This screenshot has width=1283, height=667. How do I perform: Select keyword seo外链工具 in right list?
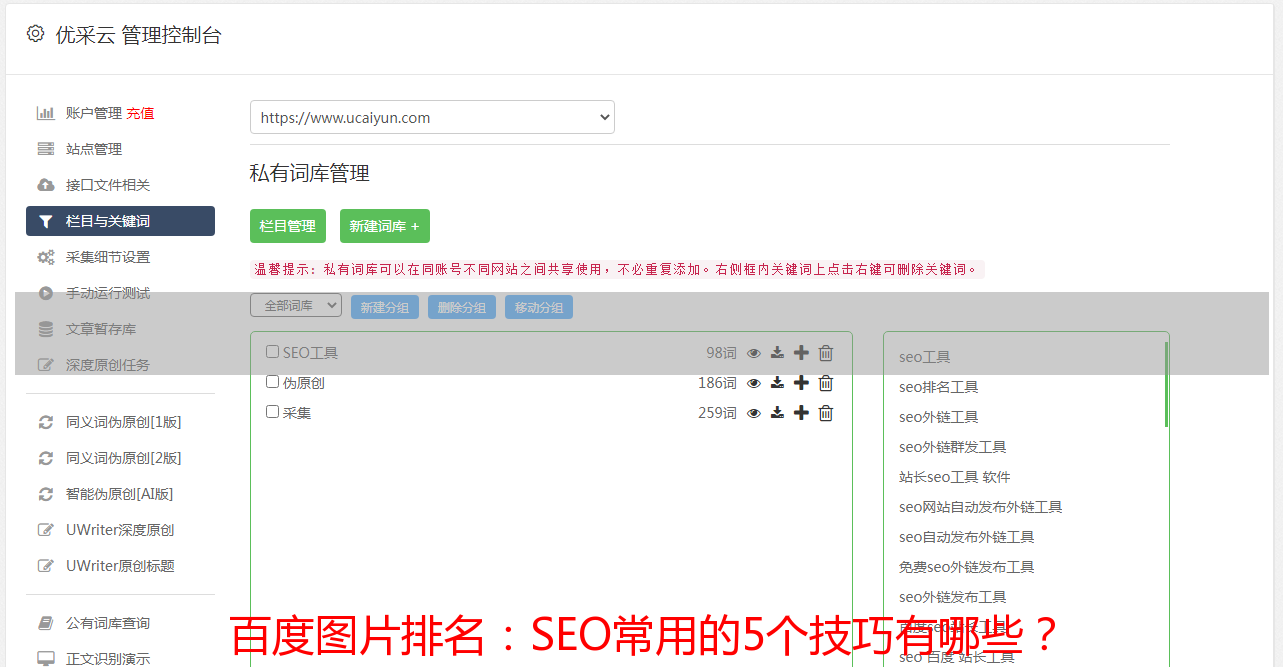pos(938,417)
